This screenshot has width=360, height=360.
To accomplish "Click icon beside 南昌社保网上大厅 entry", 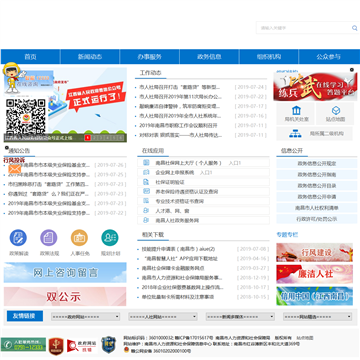I will click(x=146, y=163).
